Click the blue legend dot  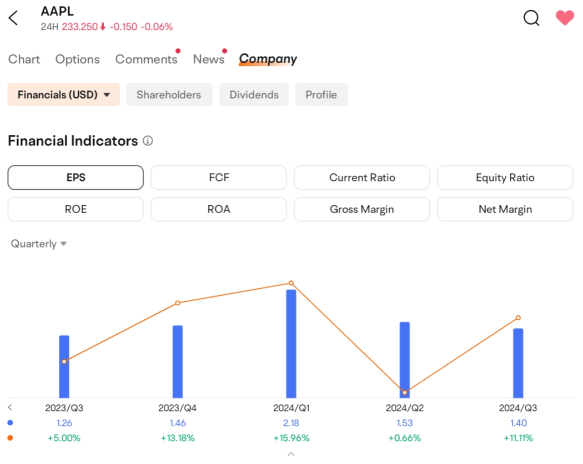pyautogui.click(x=10, y=423)
